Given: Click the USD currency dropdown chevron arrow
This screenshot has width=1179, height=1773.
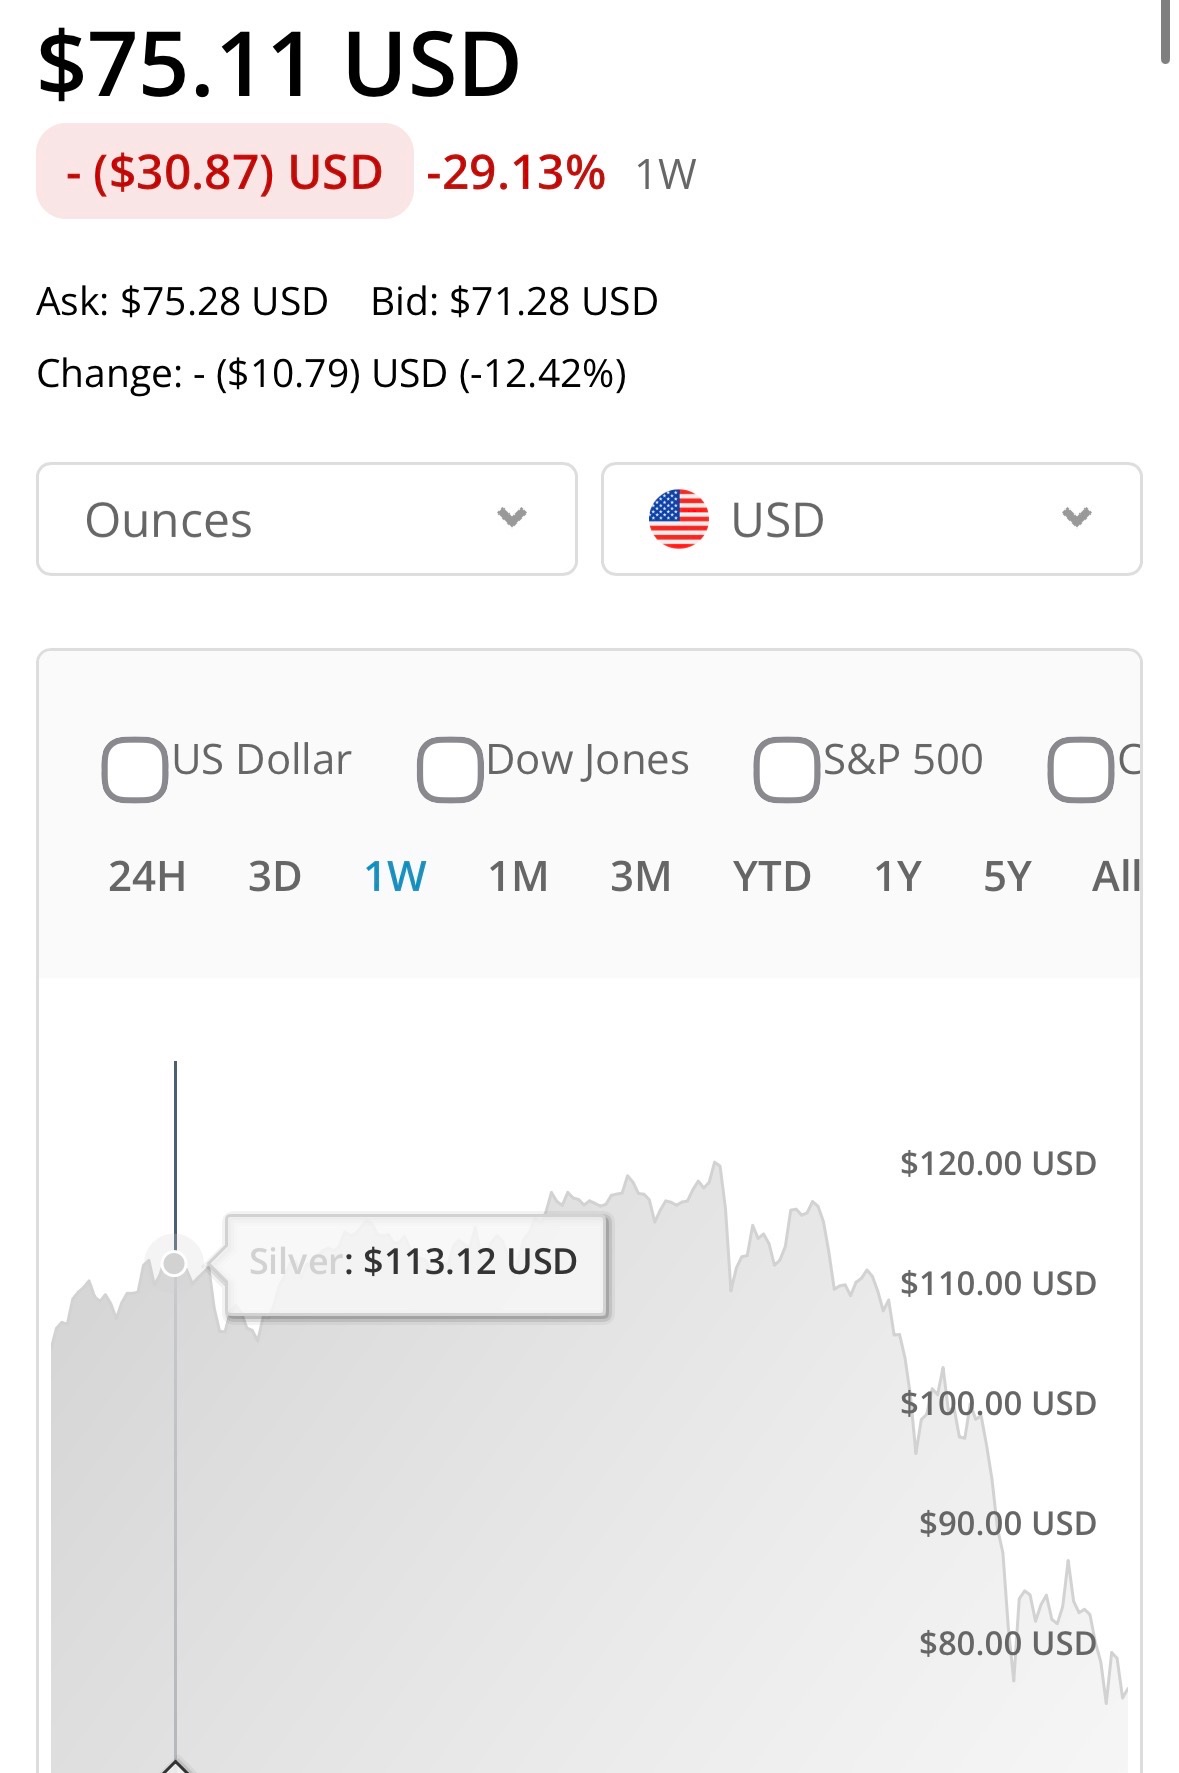Looking at the screenshot, I should [1076, 517].
